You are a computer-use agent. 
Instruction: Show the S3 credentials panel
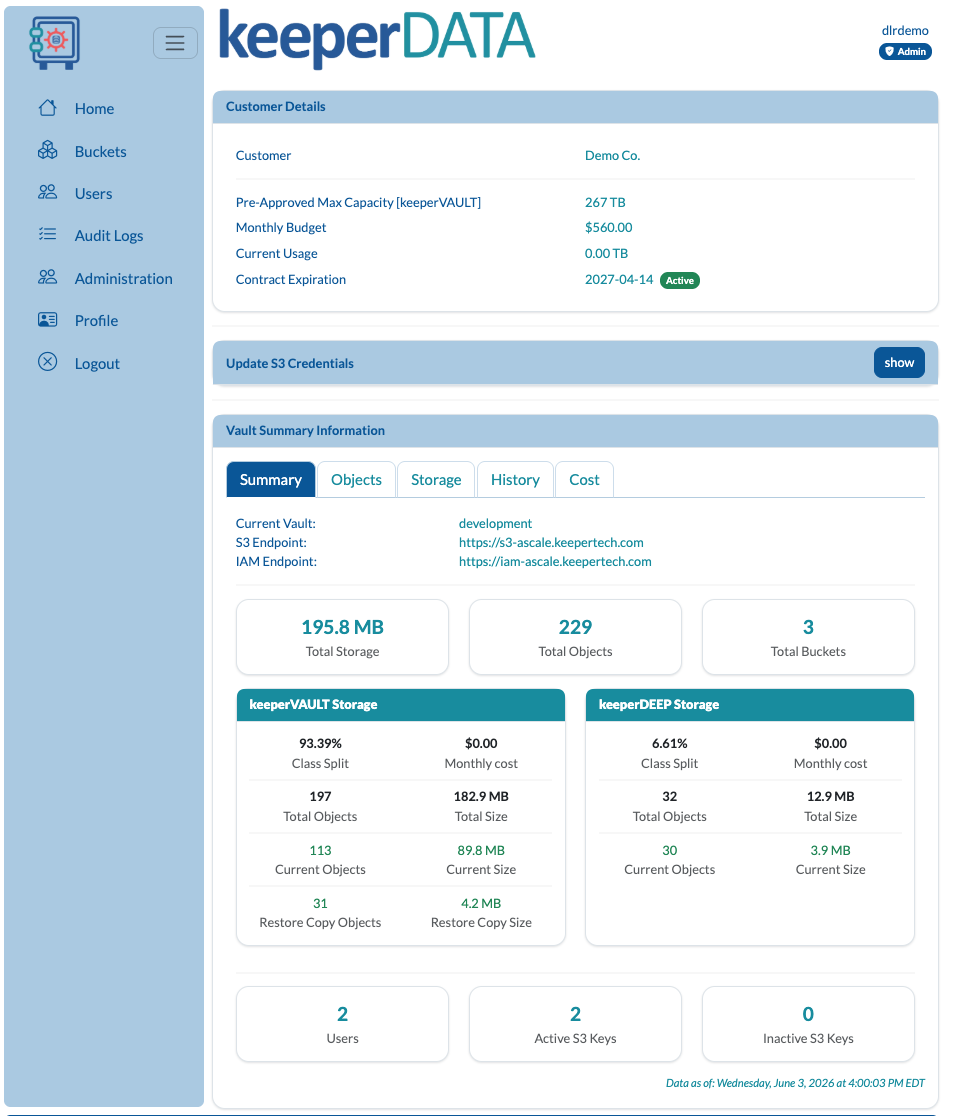pos(899,362)
